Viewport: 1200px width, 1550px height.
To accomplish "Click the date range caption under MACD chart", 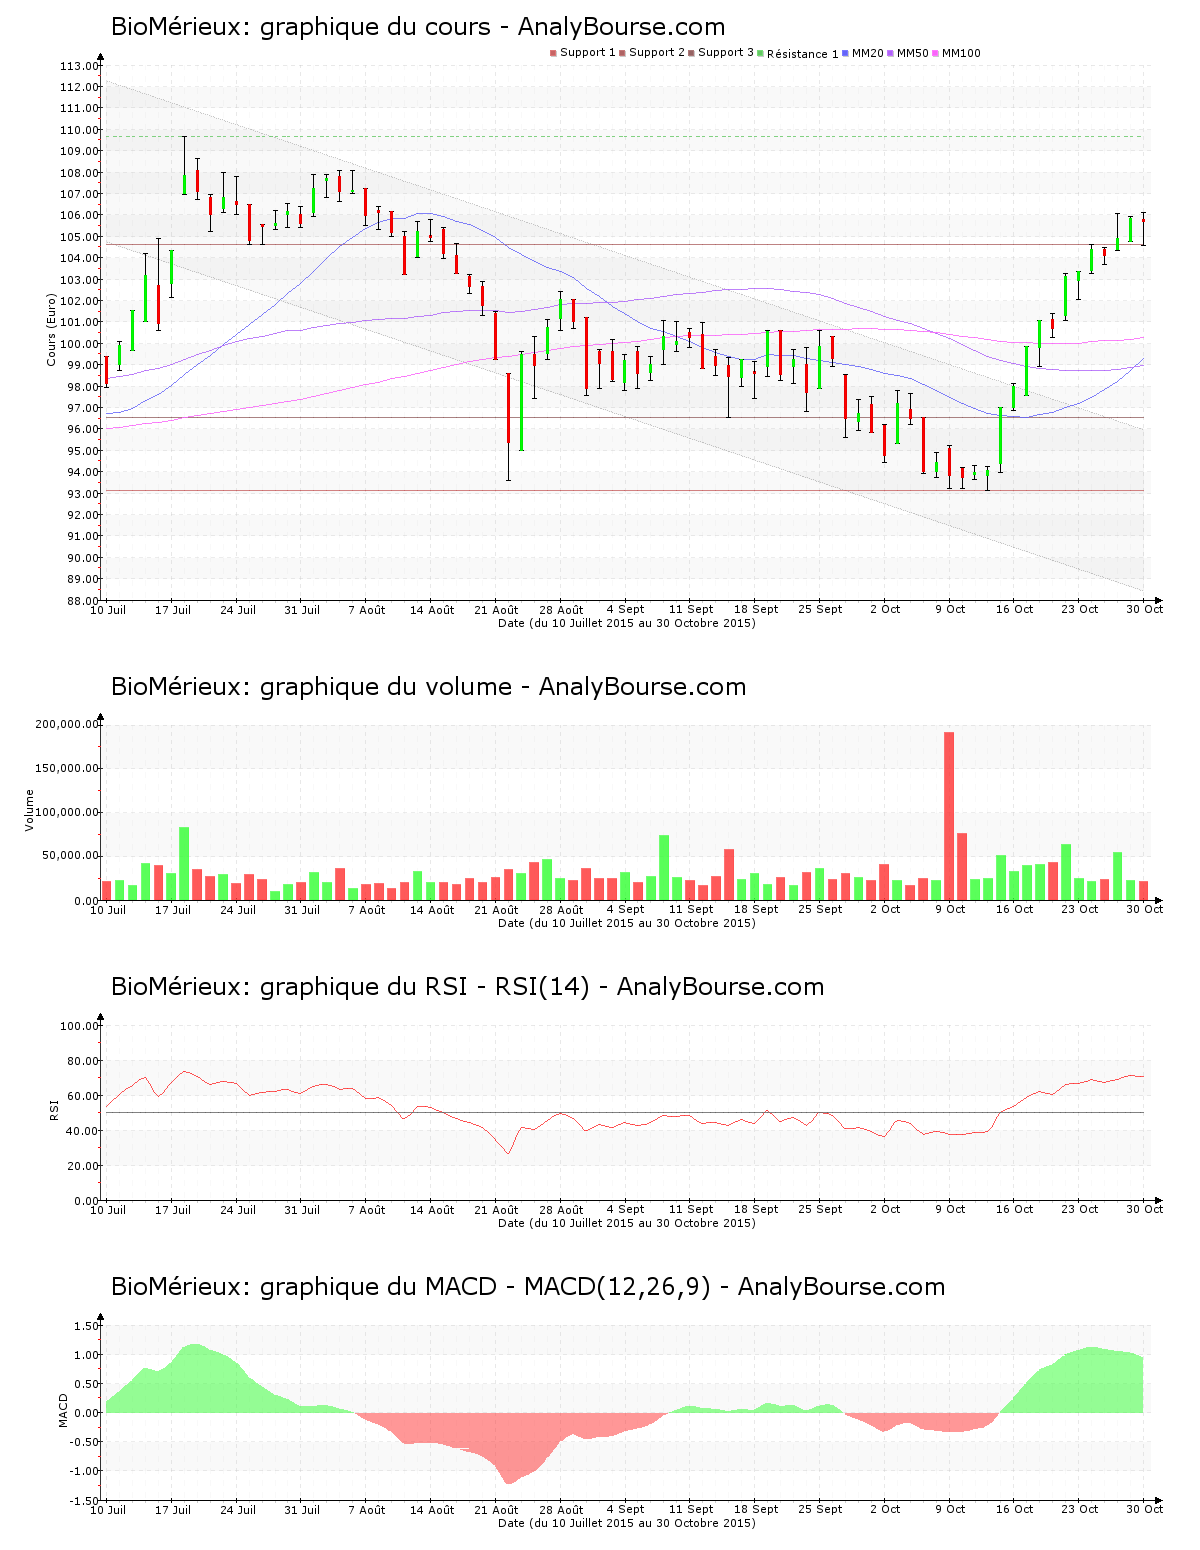I will [627, 1523].
